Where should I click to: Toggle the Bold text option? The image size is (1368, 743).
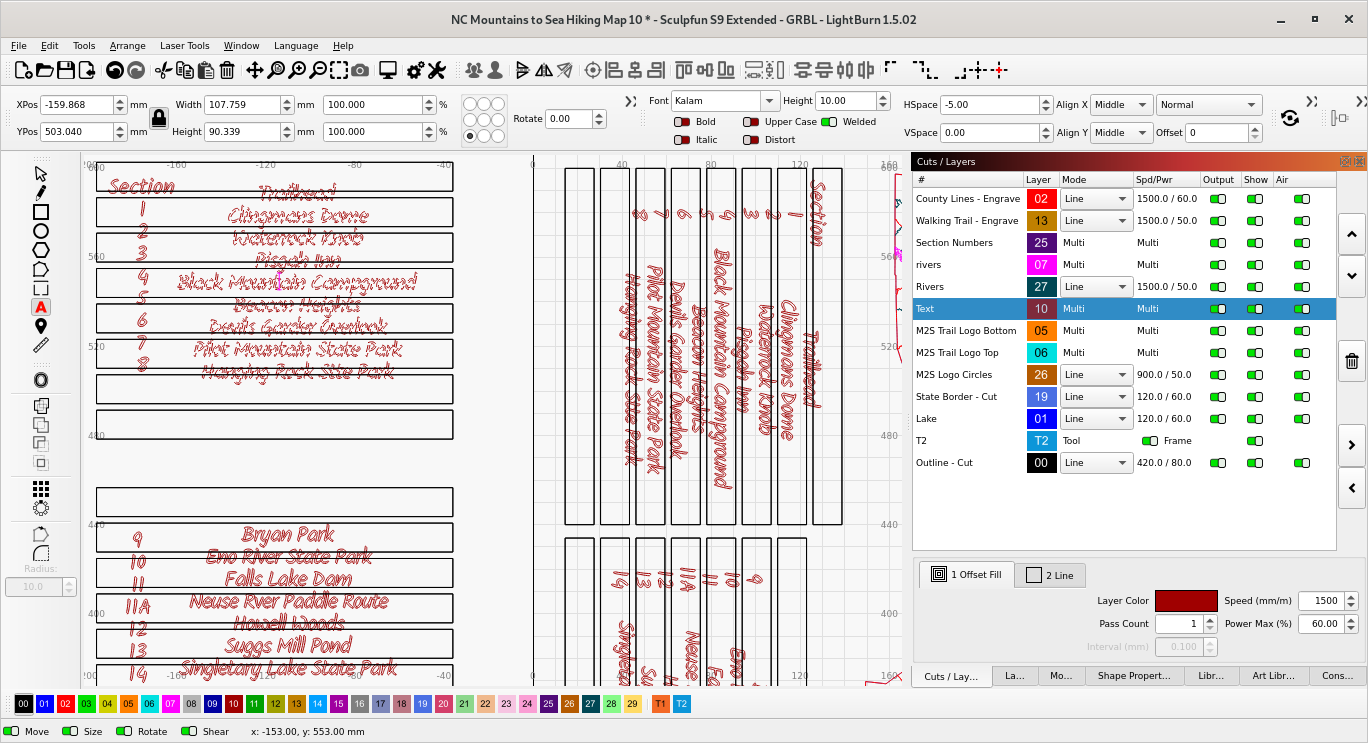(682, 122)
